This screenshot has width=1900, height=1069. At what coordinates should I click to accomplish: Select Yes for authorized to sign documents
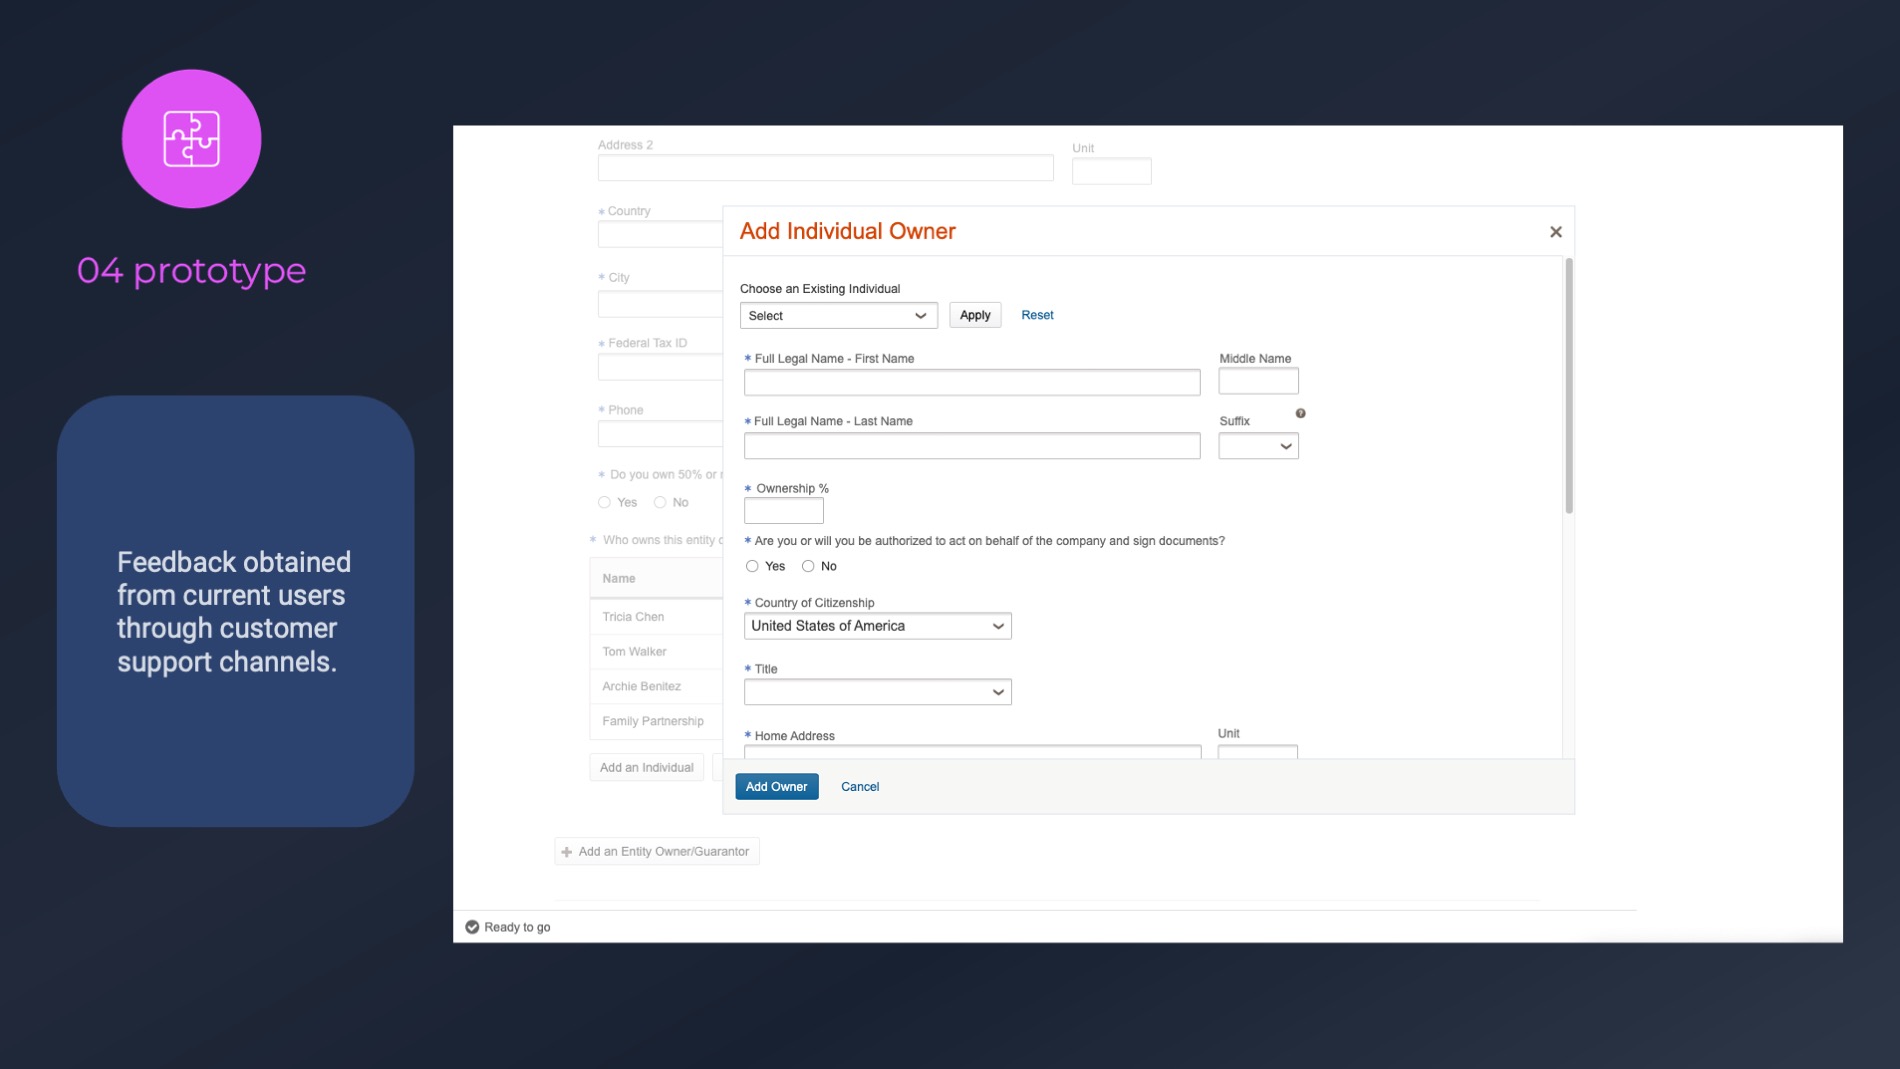(752, 566)
